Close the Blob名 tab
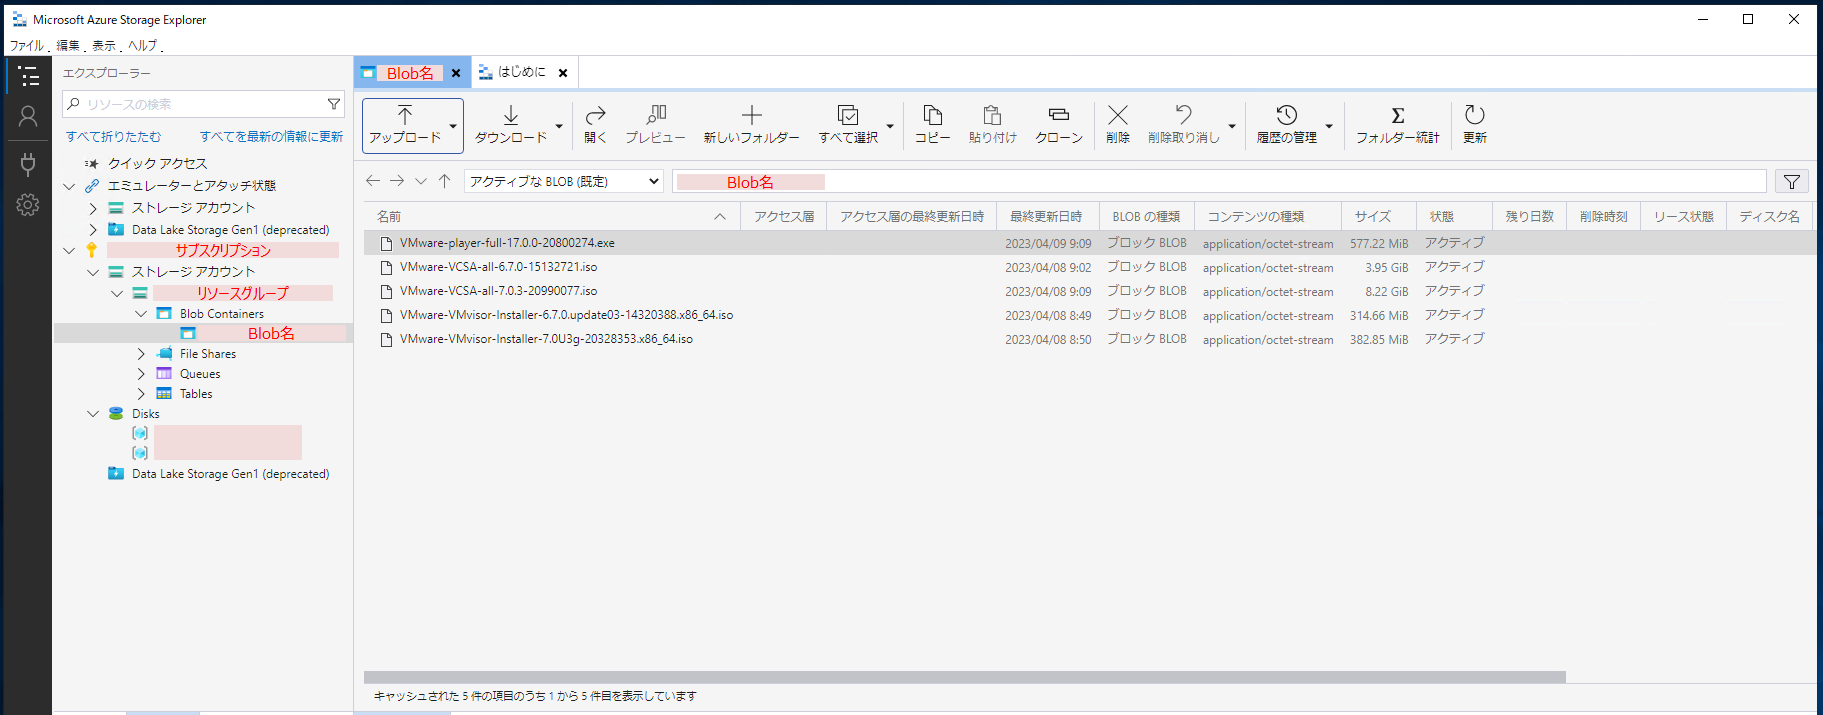Image resolution: width=1823 pixels, height=715 pixels. click(456, 73)
